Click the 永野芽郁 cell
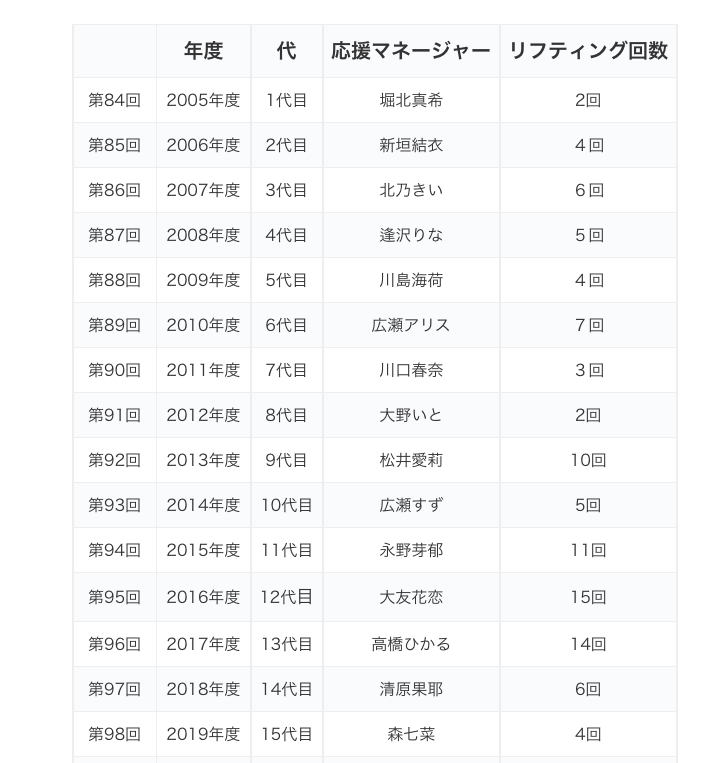Screen dimensions: 716x763 coord(410,550)
